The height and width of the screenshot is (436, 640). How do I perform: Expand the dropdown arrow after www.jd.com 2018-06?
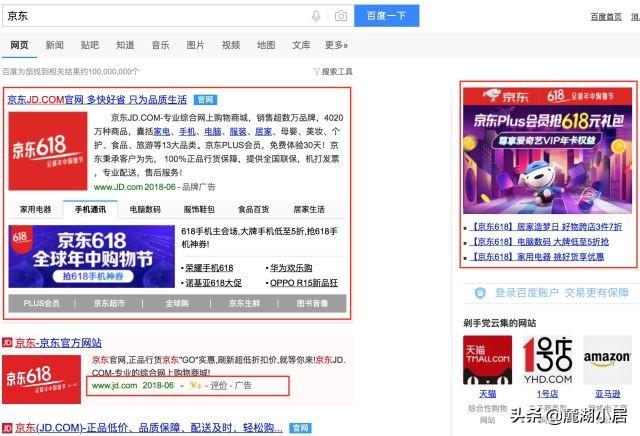(182, 386)
